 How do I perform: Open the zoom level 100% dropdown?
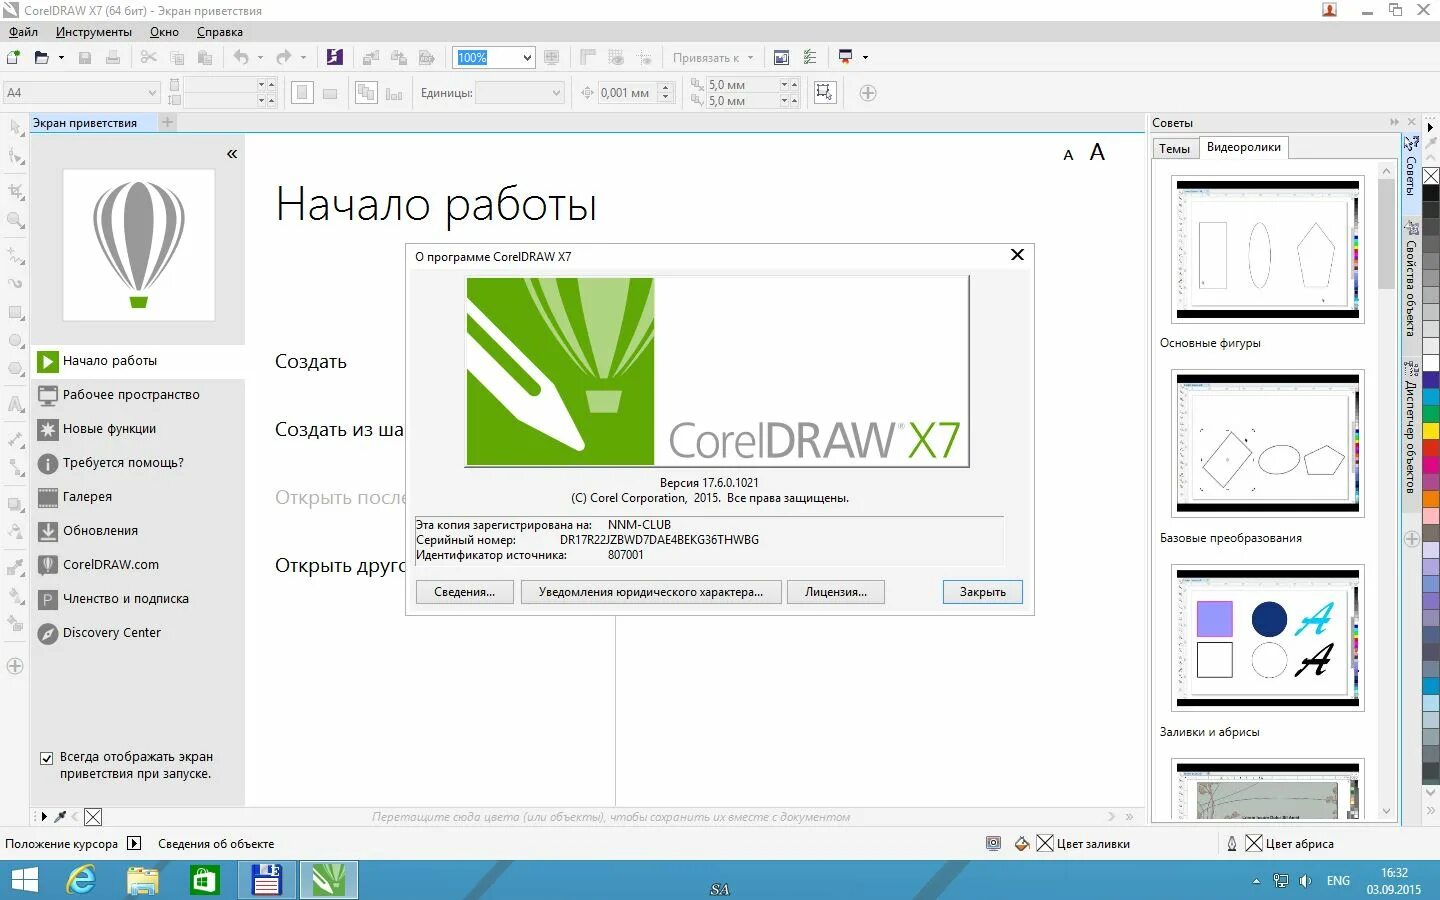[527, 58]
